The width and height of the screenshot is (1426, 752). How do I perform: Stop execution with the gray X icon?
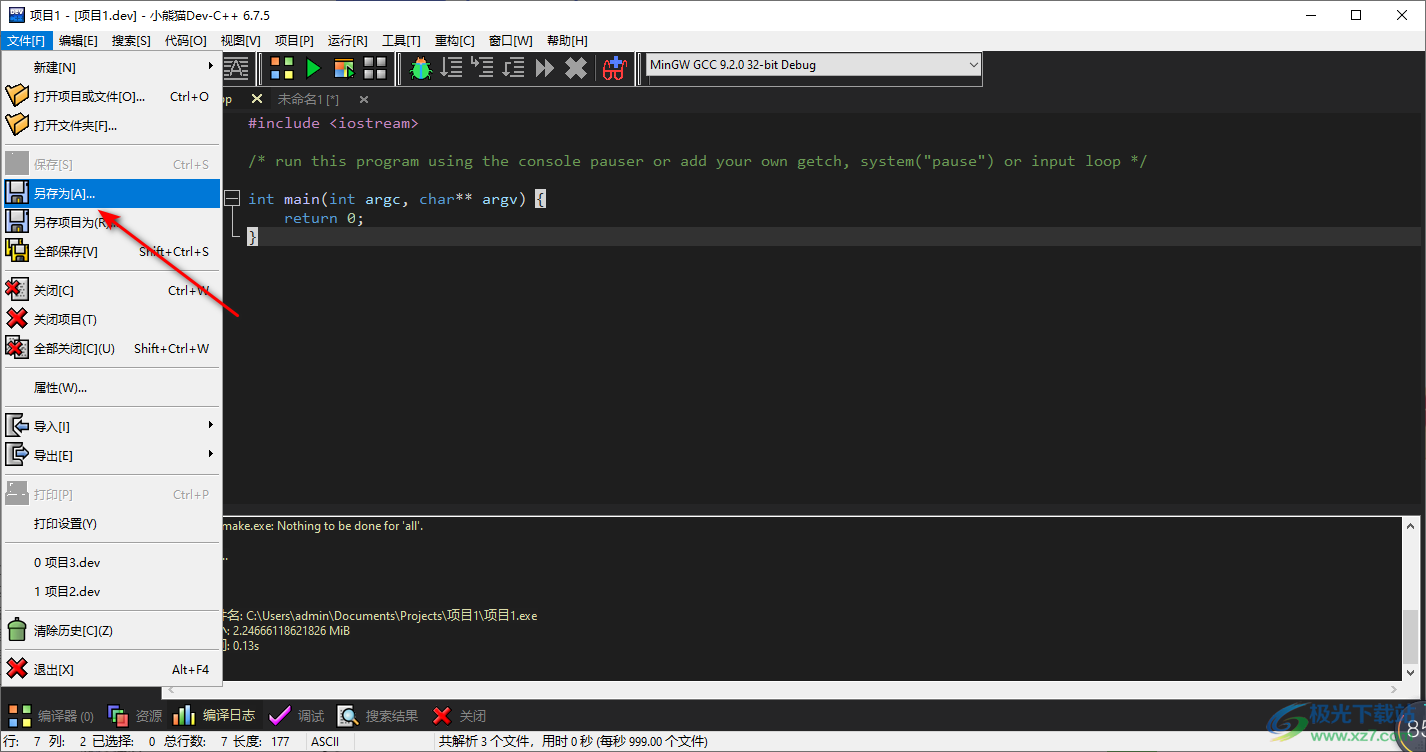click(x=576, y=68)
